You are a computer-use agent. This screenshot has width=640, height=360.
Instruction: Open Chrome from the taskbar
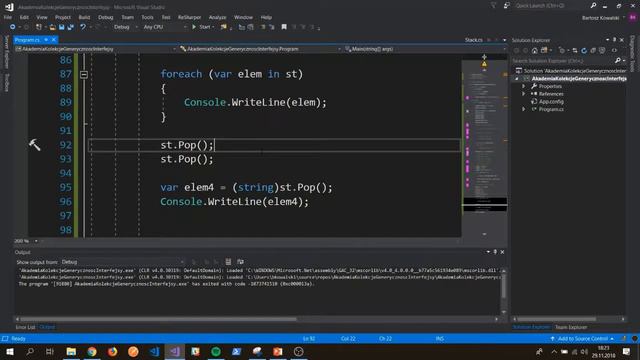pos(92,351)
